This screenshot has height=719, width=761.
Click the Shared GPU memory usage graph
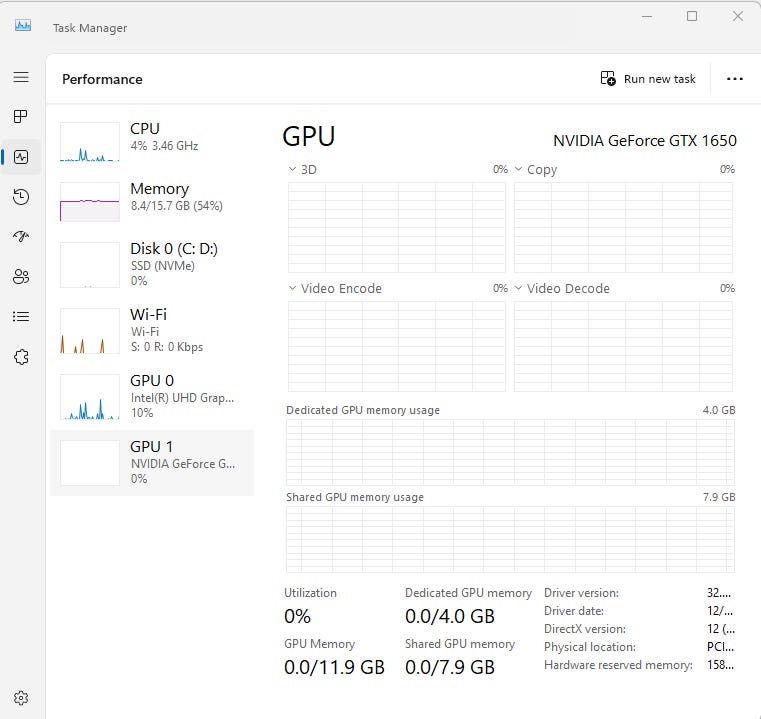click(510, 539)
